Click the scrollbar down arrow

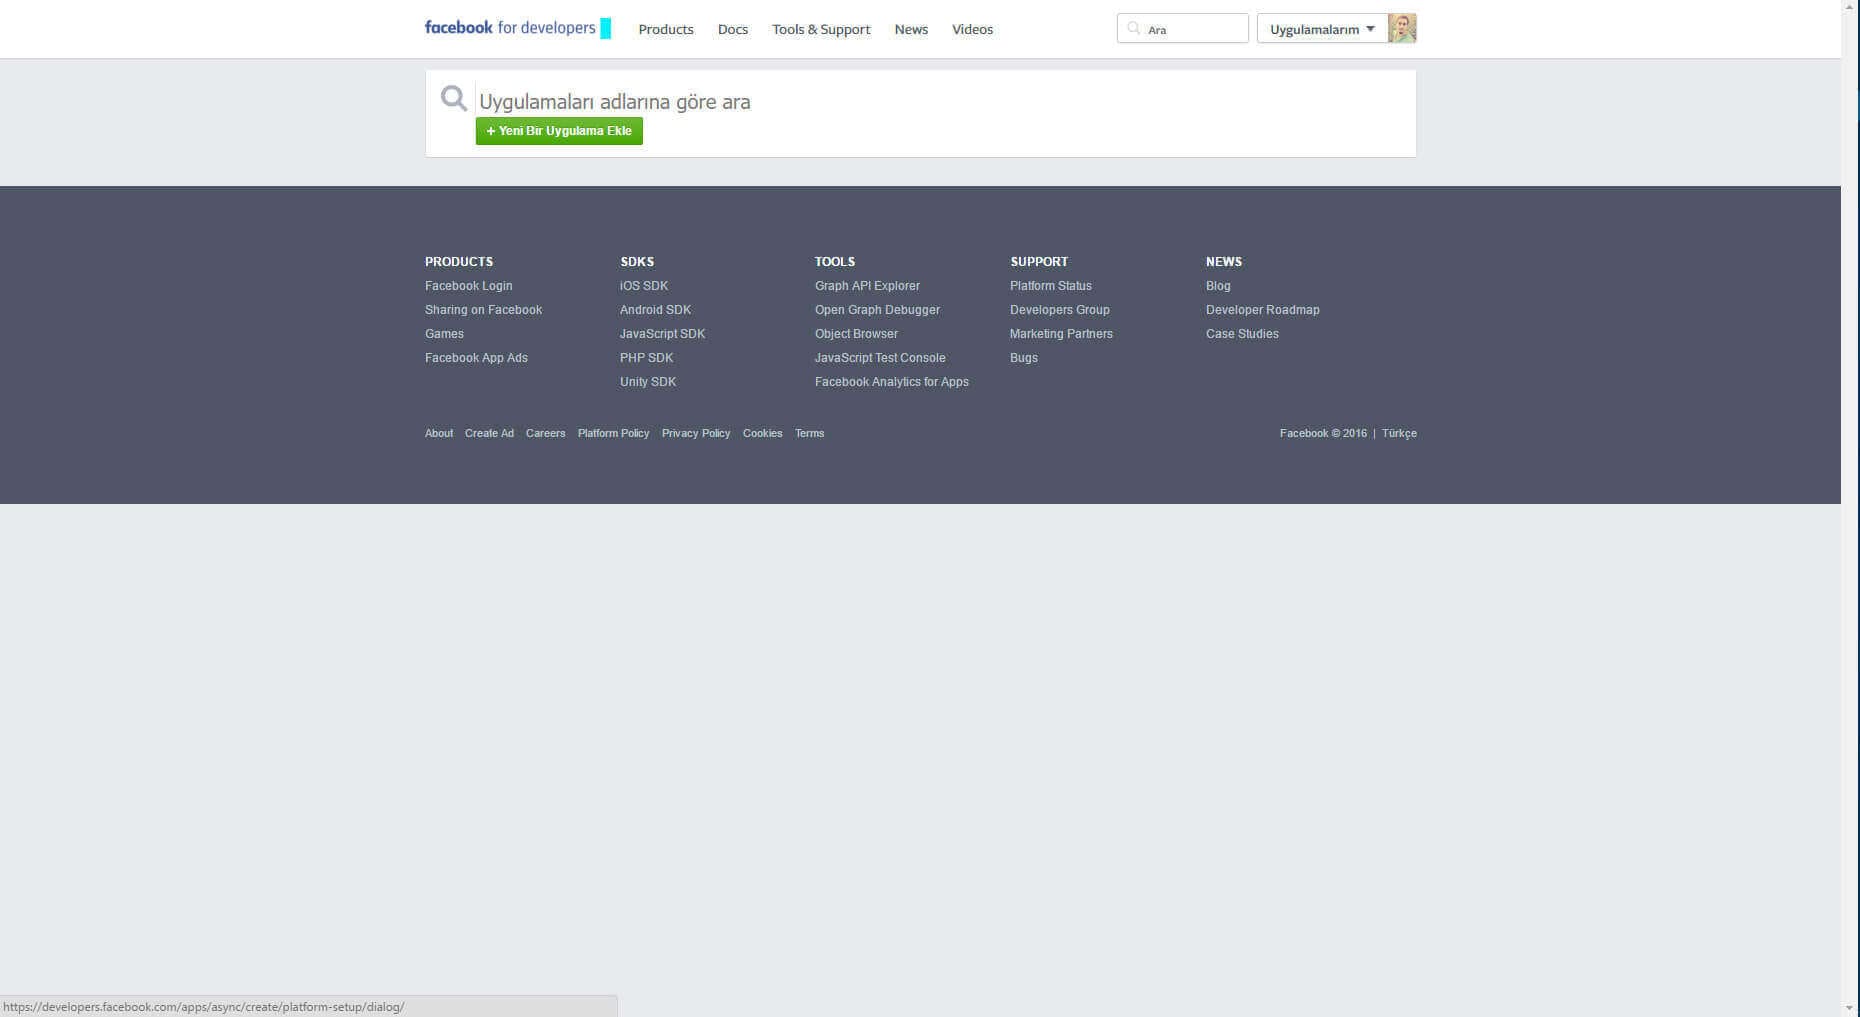point(1850,1008)
